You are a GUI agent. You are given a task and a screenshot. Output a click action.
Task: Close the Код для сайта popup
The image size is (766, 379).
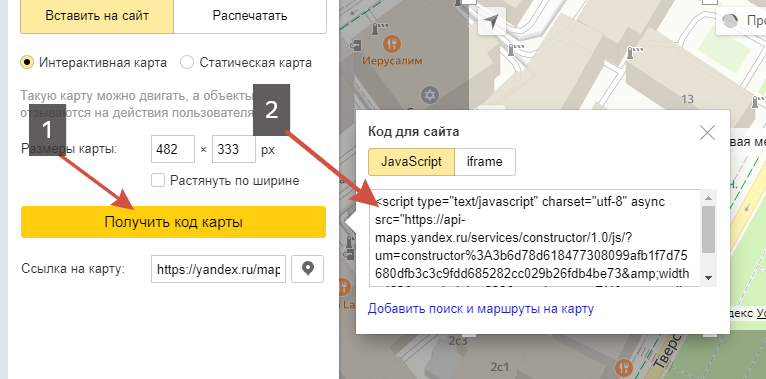pos(707,132)
